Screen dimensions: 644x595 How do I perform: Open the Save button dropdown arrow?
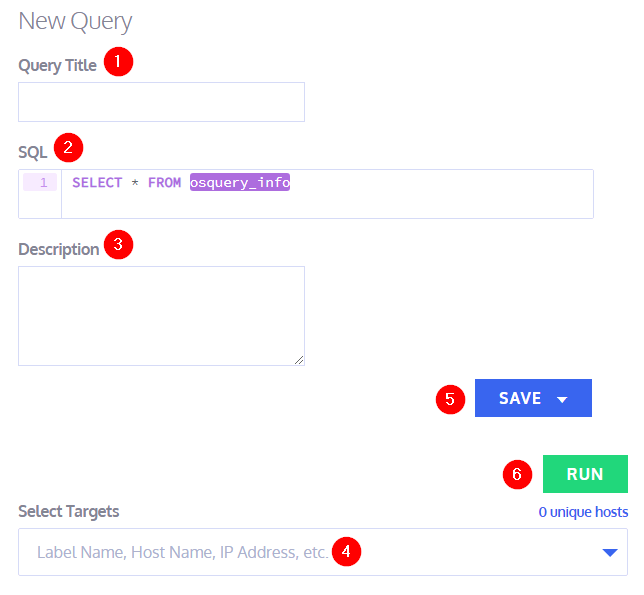point(562,399)
